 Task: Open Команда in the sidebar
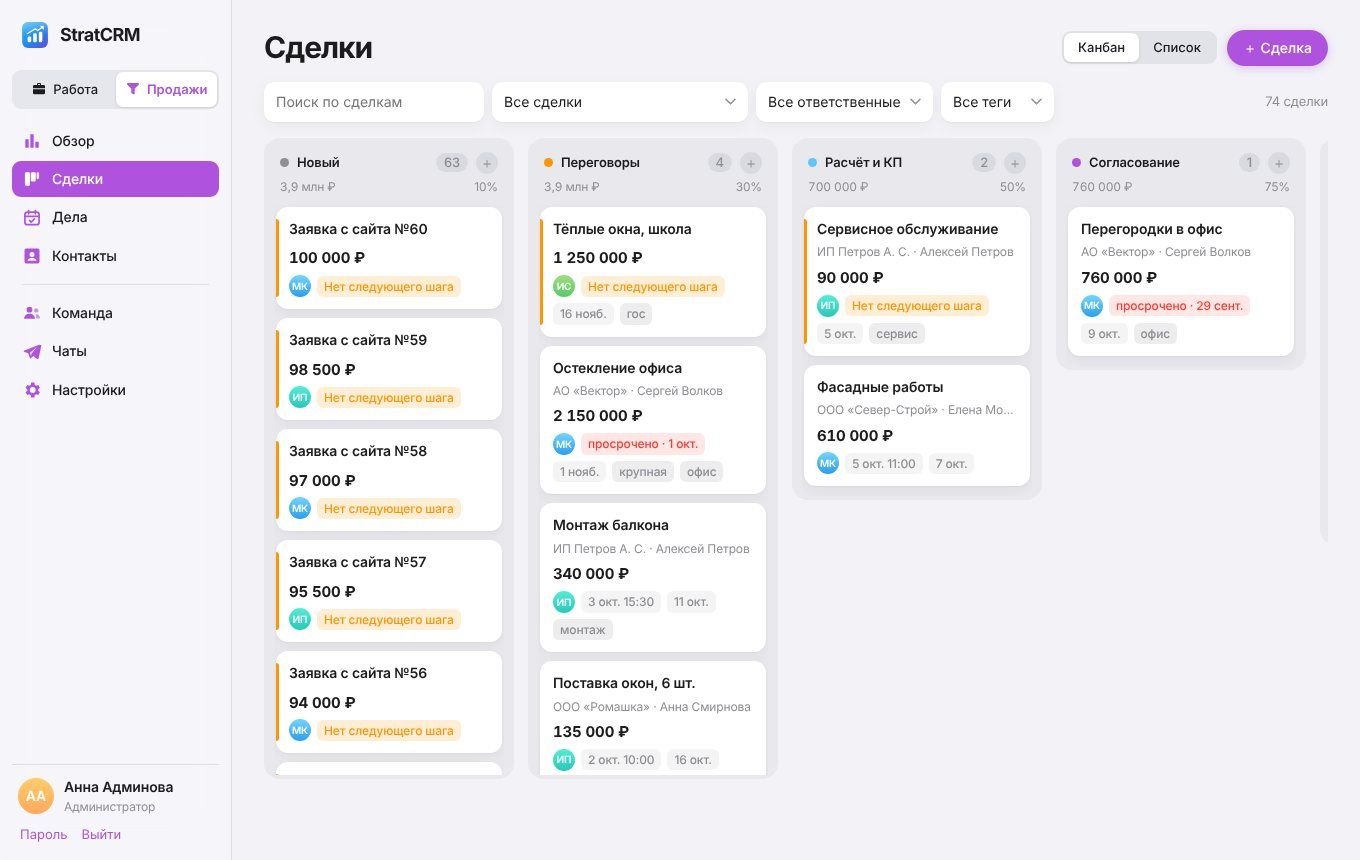115,313
